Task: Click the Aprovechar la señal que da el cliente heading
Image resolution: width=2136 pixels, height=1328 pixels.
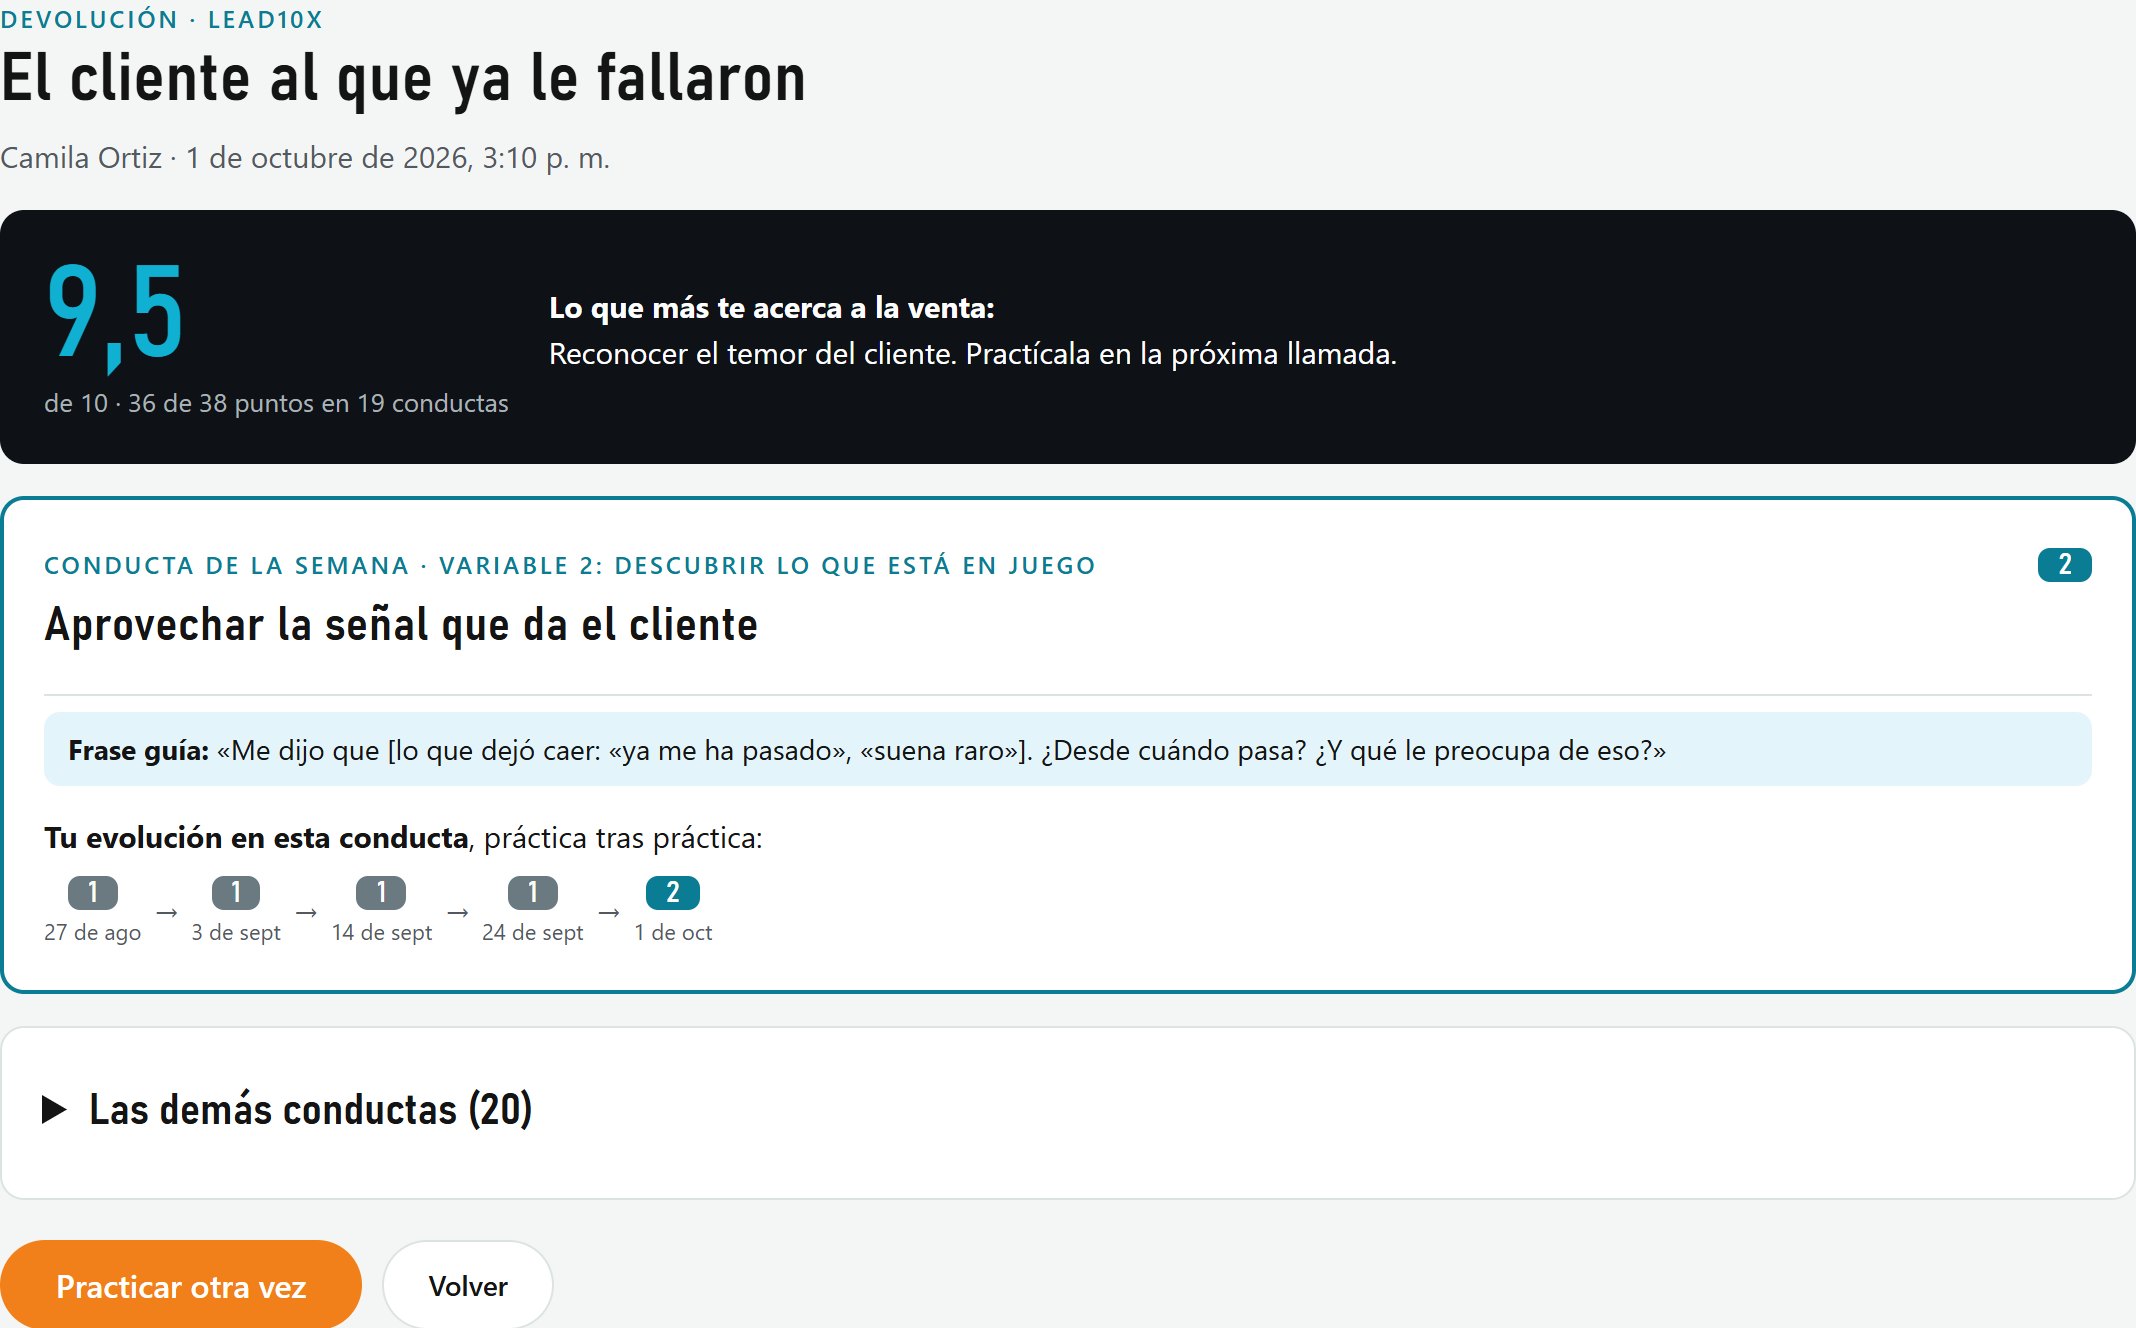Action: coord(401,625)
